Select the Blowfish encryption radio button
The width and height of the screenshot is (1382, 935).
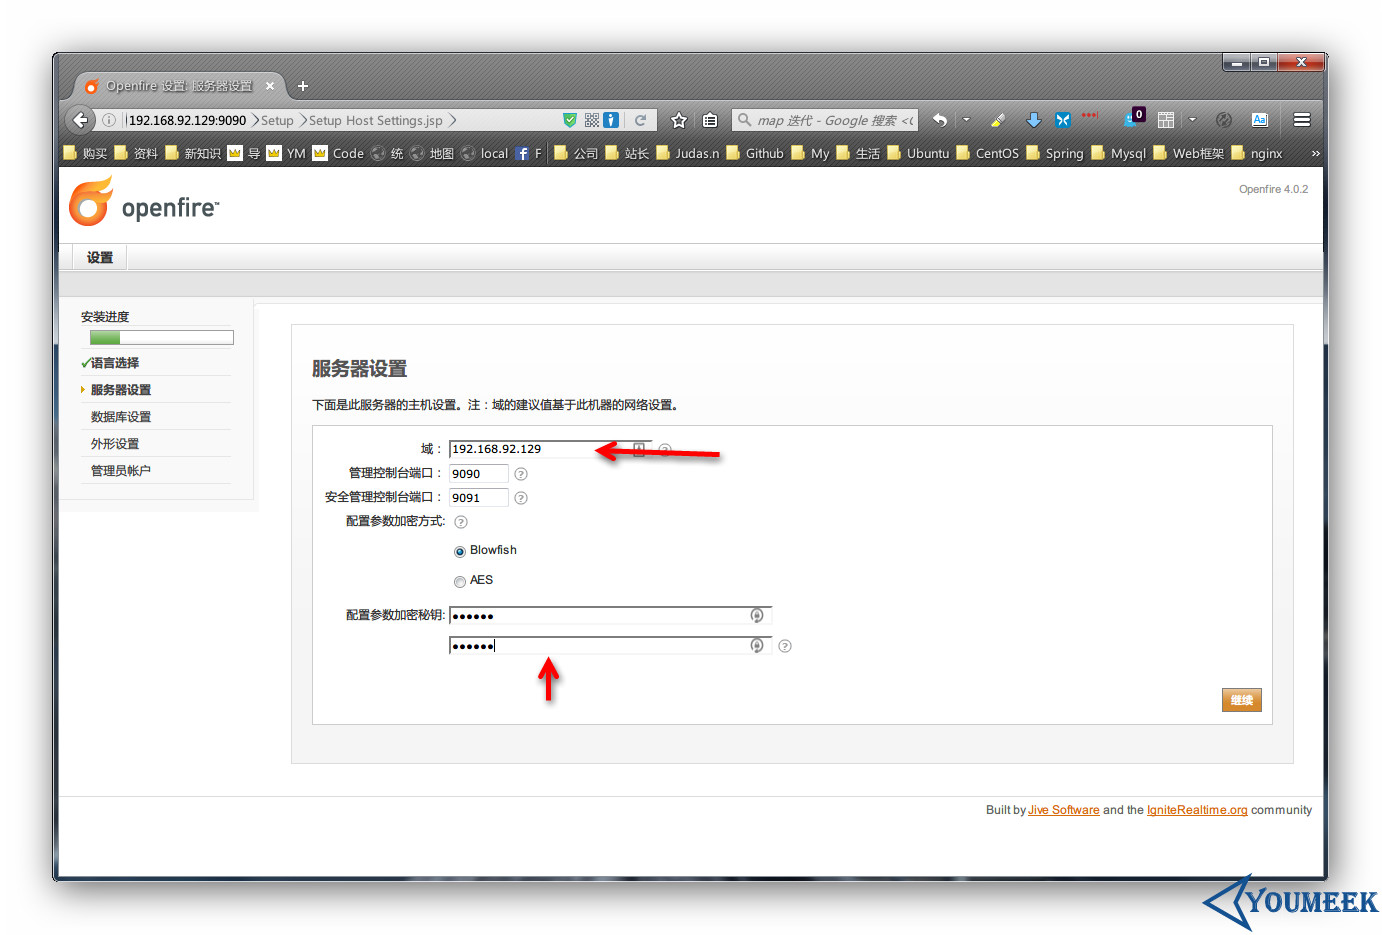pyautogui.click(x=460, y=551)
